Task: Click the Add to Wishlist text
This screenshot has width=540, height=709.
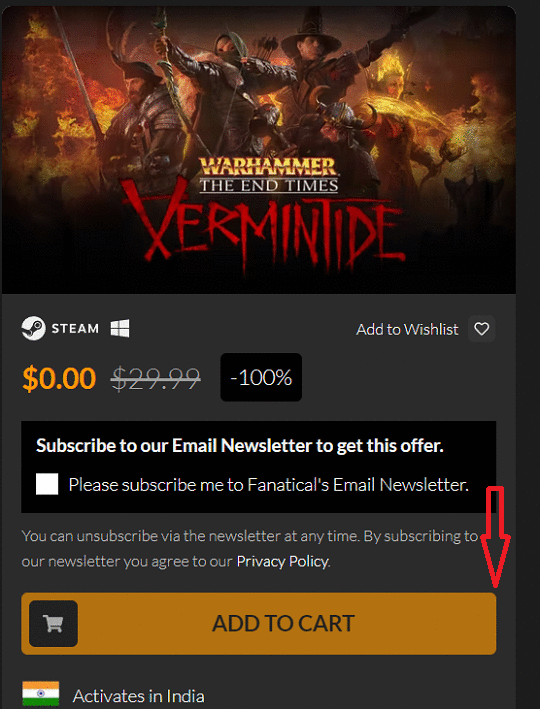Action: [x=407, y=329]
